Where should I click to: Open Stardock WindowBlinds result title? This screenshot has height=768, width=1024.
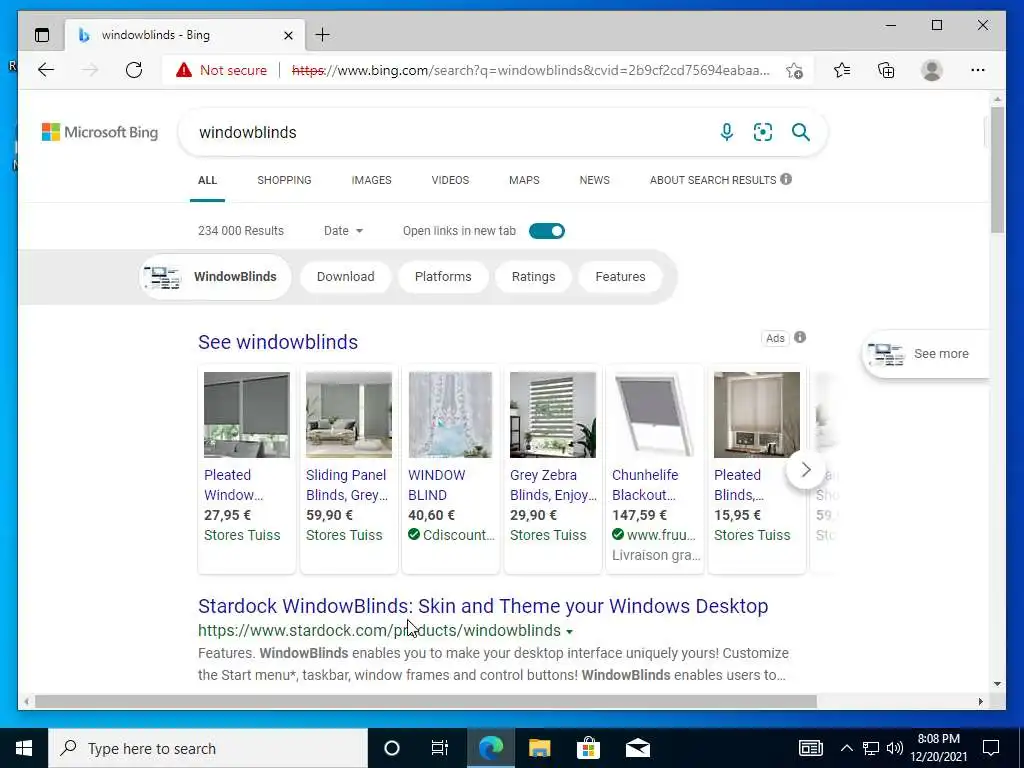tap(483, 606)
